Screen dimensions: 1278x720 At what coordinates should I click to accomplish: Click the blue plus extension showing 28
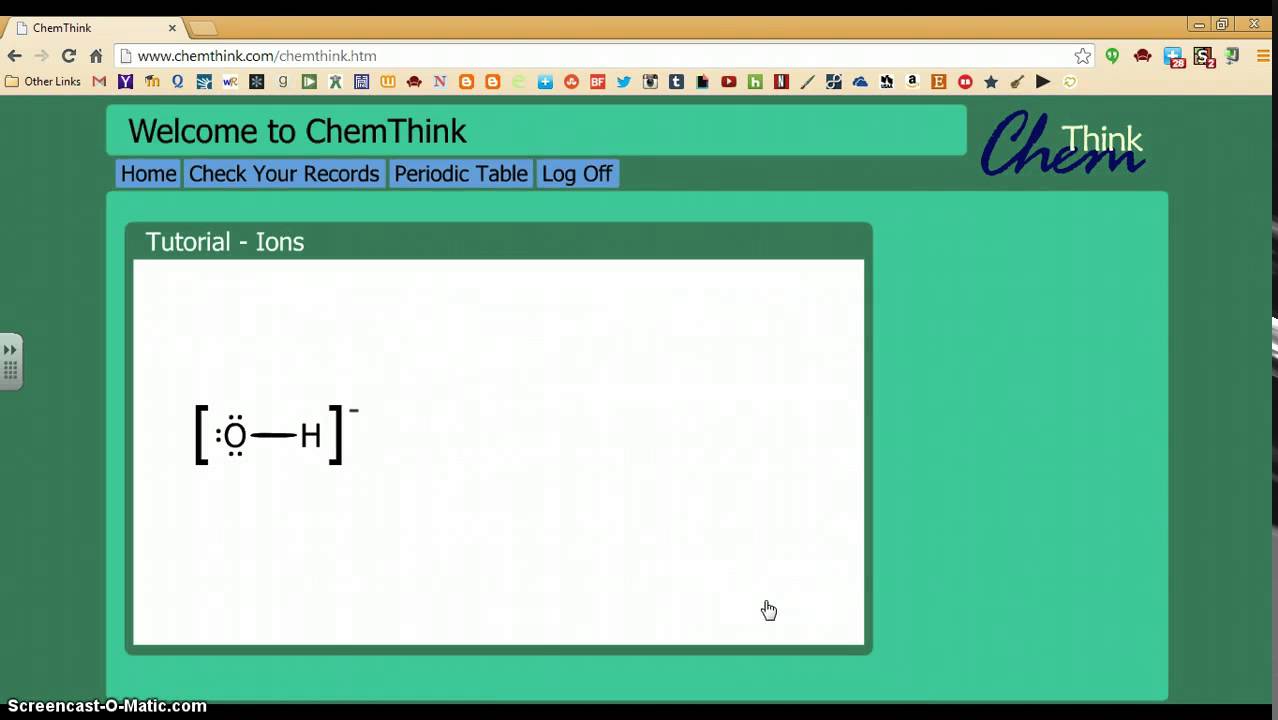tap(1174, 57)
